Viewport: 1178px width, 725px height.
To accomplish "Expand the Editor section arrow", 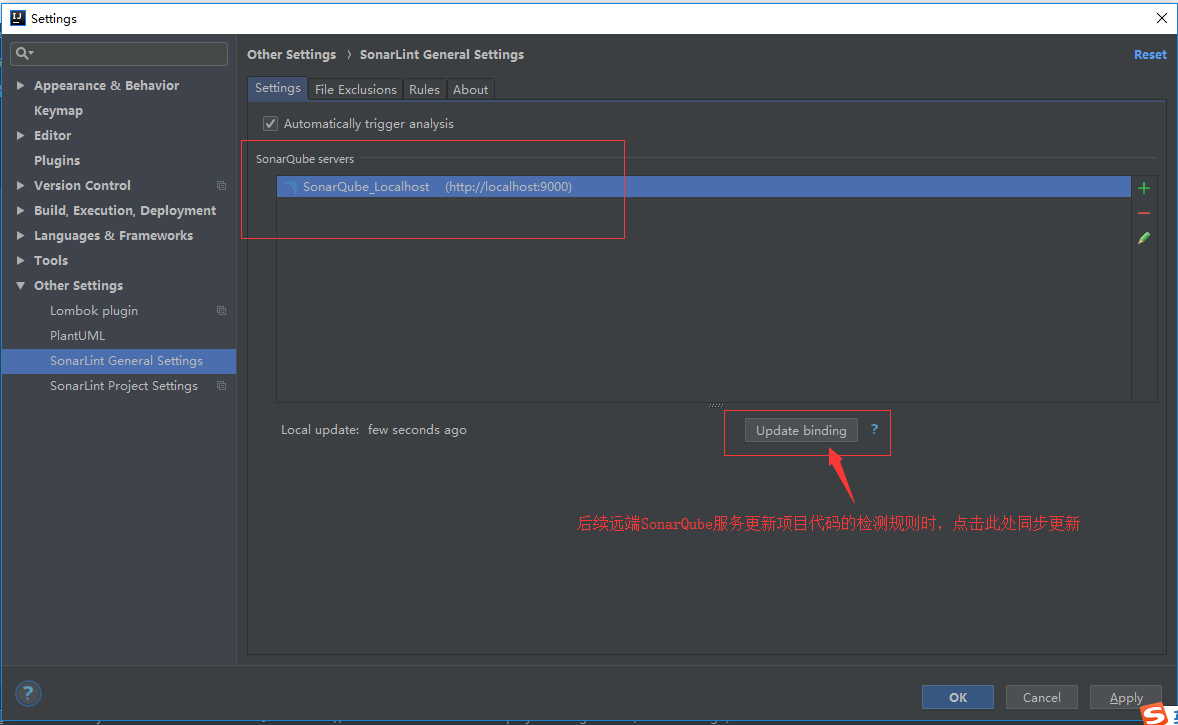I will coord(20,135).
